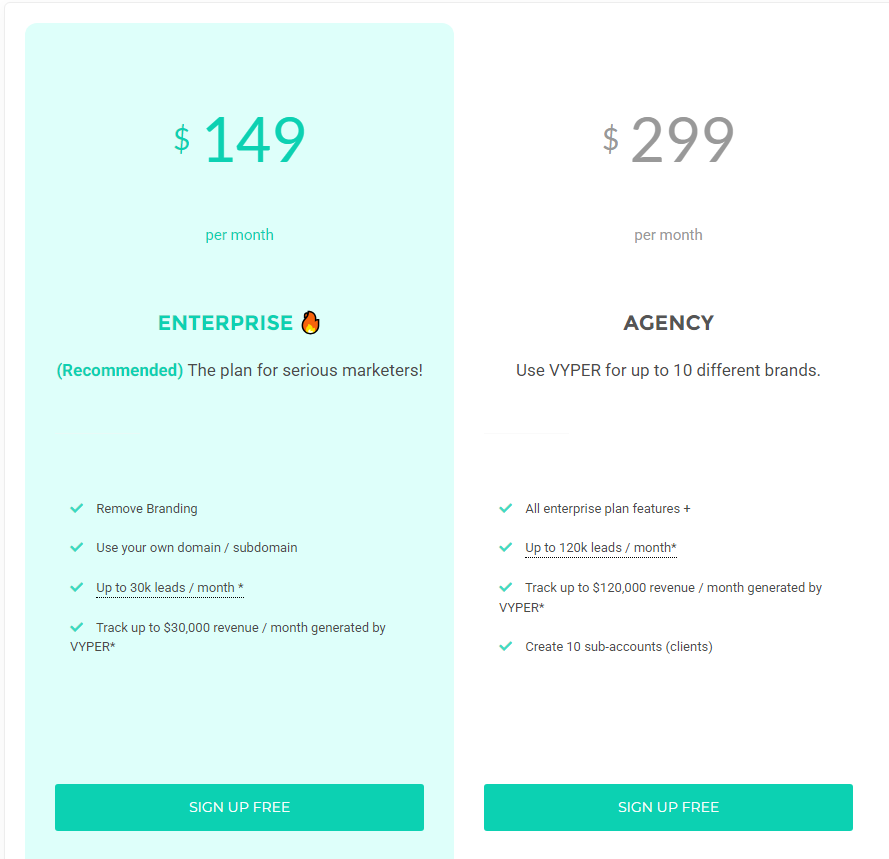Viewport: 889px width, 859px height.
Task: Open the Up to 120k leads tooltip link
Action: pos(600,548)
